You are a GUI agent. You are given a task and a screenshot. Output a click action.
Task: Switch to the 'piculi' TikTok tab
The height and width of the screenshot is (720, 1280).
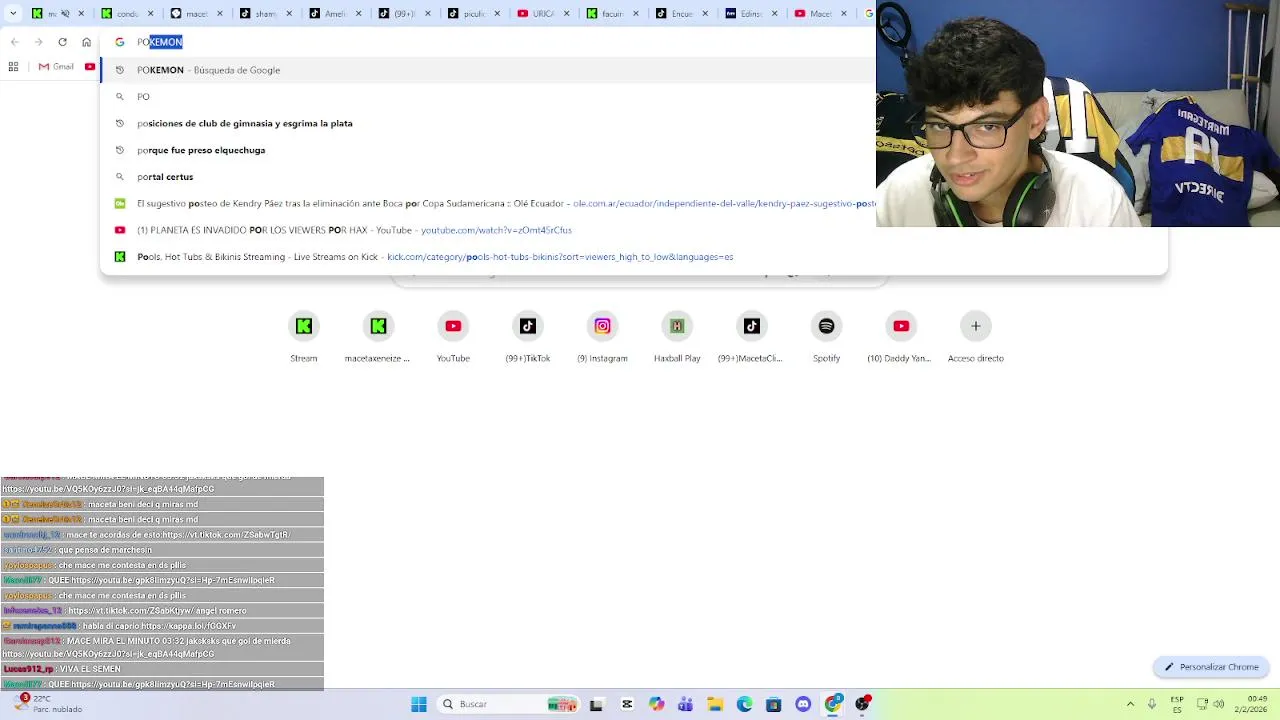(472, 13)
